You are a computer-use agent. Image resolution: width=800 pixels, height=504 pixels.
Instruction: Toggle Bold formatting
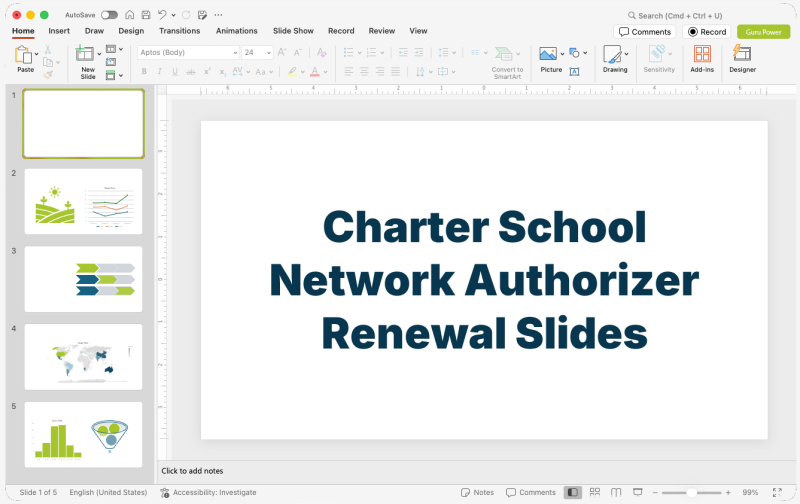[x=144, y=72]
